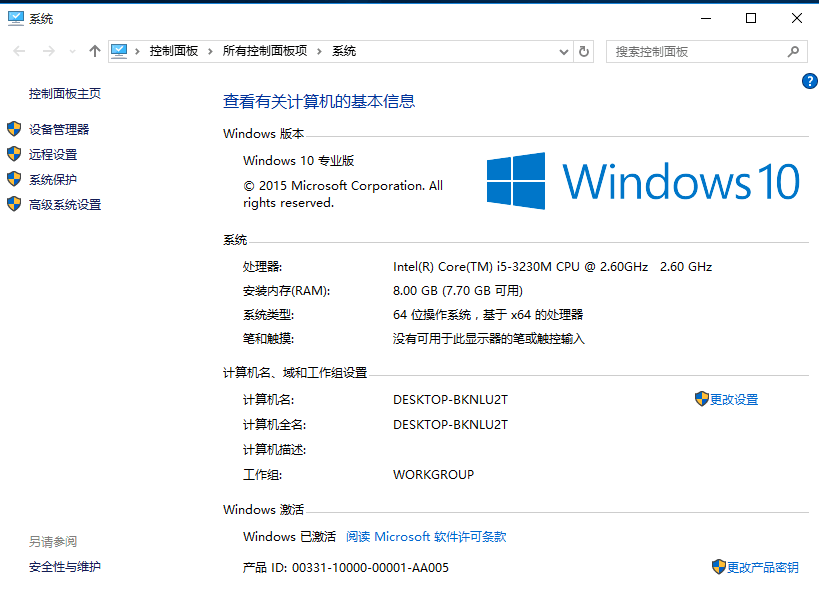Open 控制面板主页 link
This screenshot has width=819, height=595.
(x=65, y=94)
